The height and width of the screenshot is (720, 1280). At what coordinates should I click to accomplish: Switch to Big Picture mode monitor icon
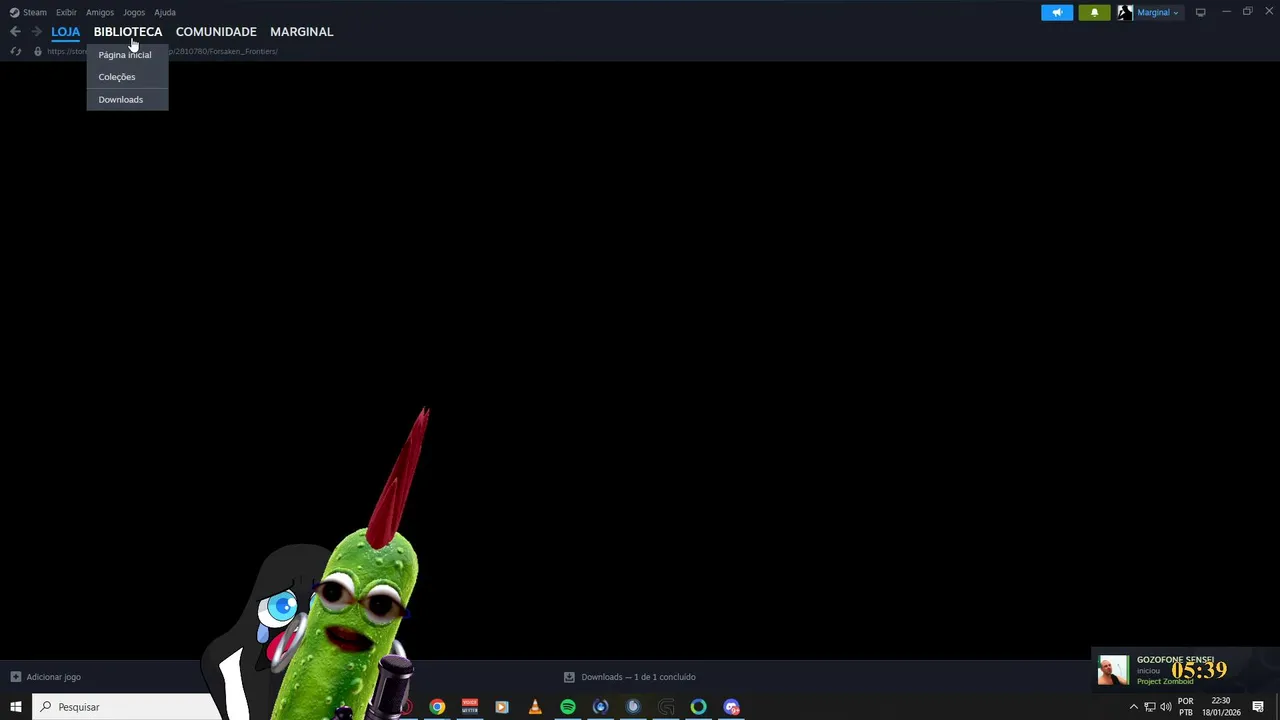(1200, 12)
